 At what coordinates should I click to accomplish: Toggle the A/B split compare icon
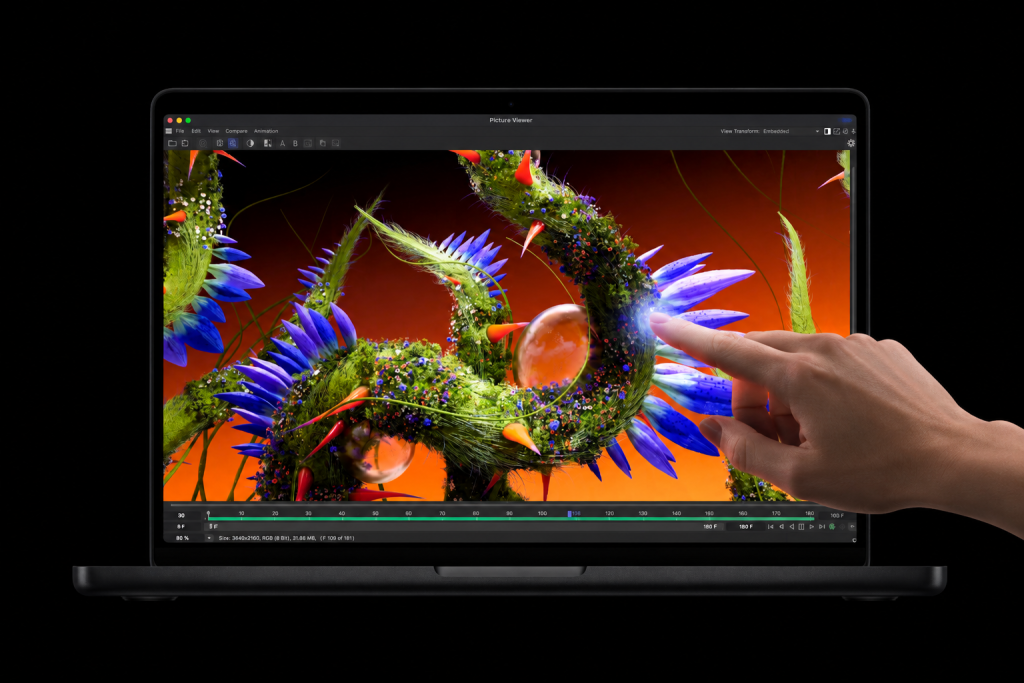point(268,143)
